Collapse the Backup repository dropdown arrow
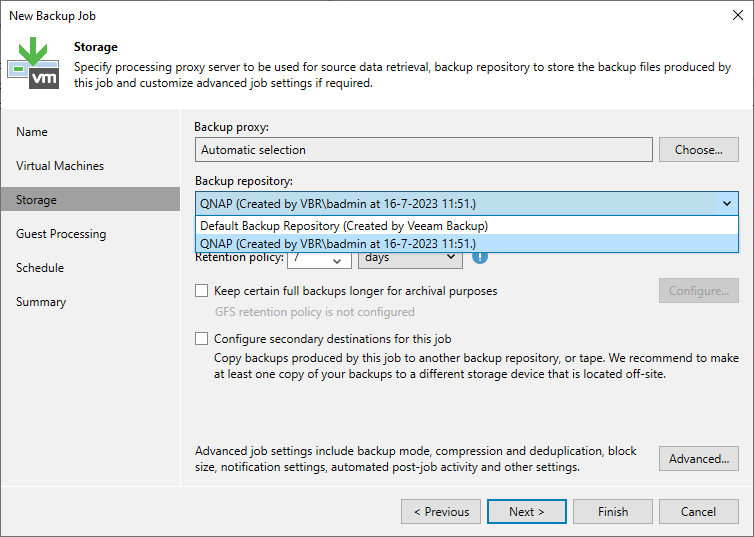Screen dimensions: 754x537 727,204
